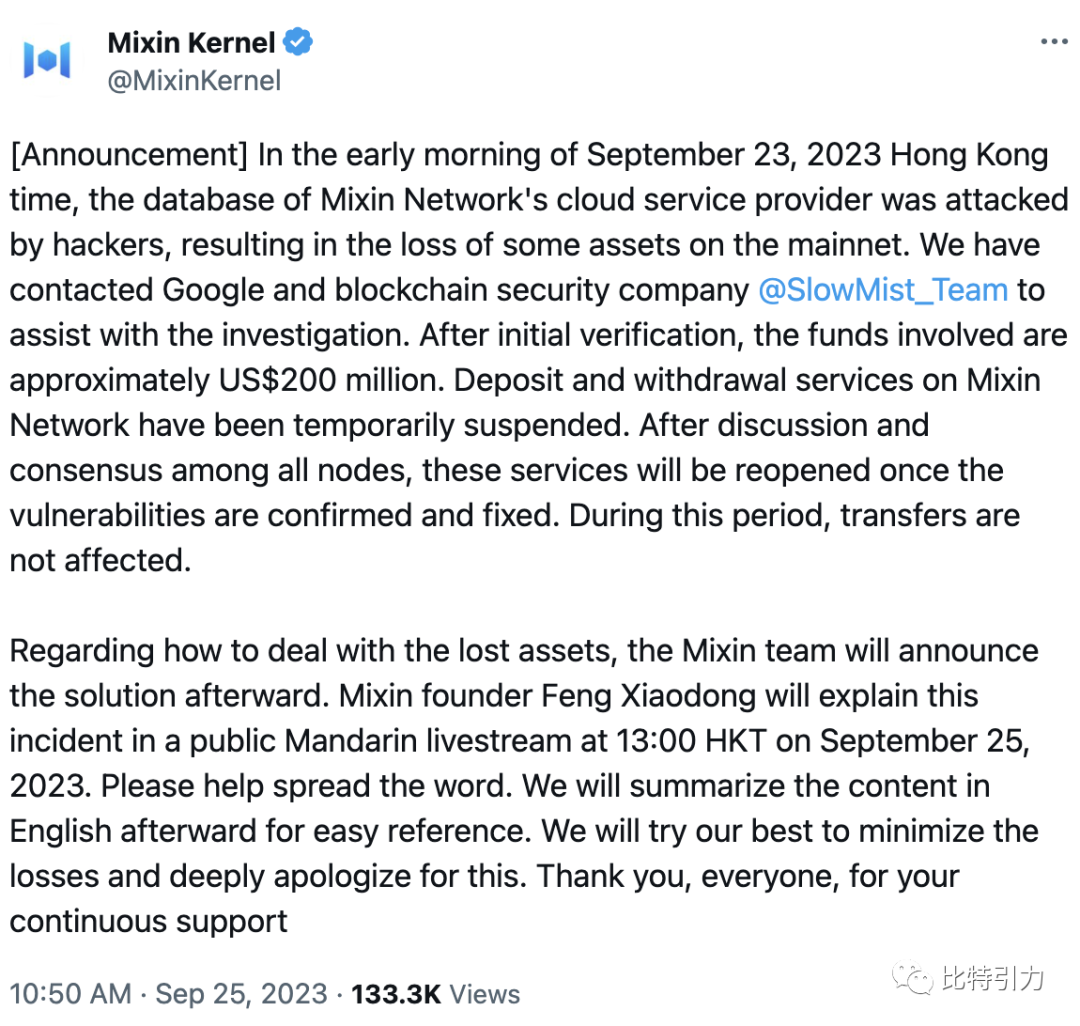
Task: Click the 'not affected.' closing line
Action: click(101, 561)
